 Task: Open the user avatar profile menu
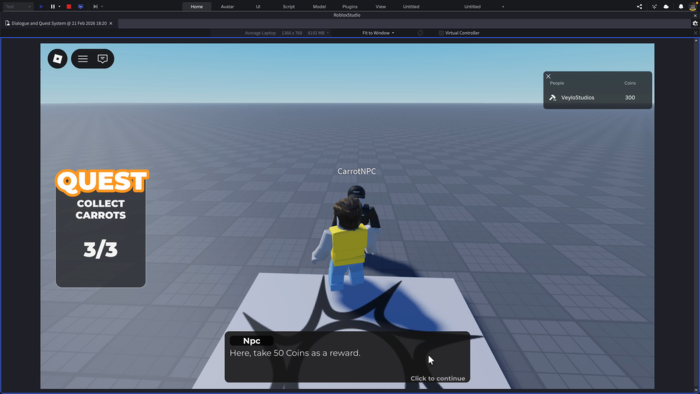693,6
